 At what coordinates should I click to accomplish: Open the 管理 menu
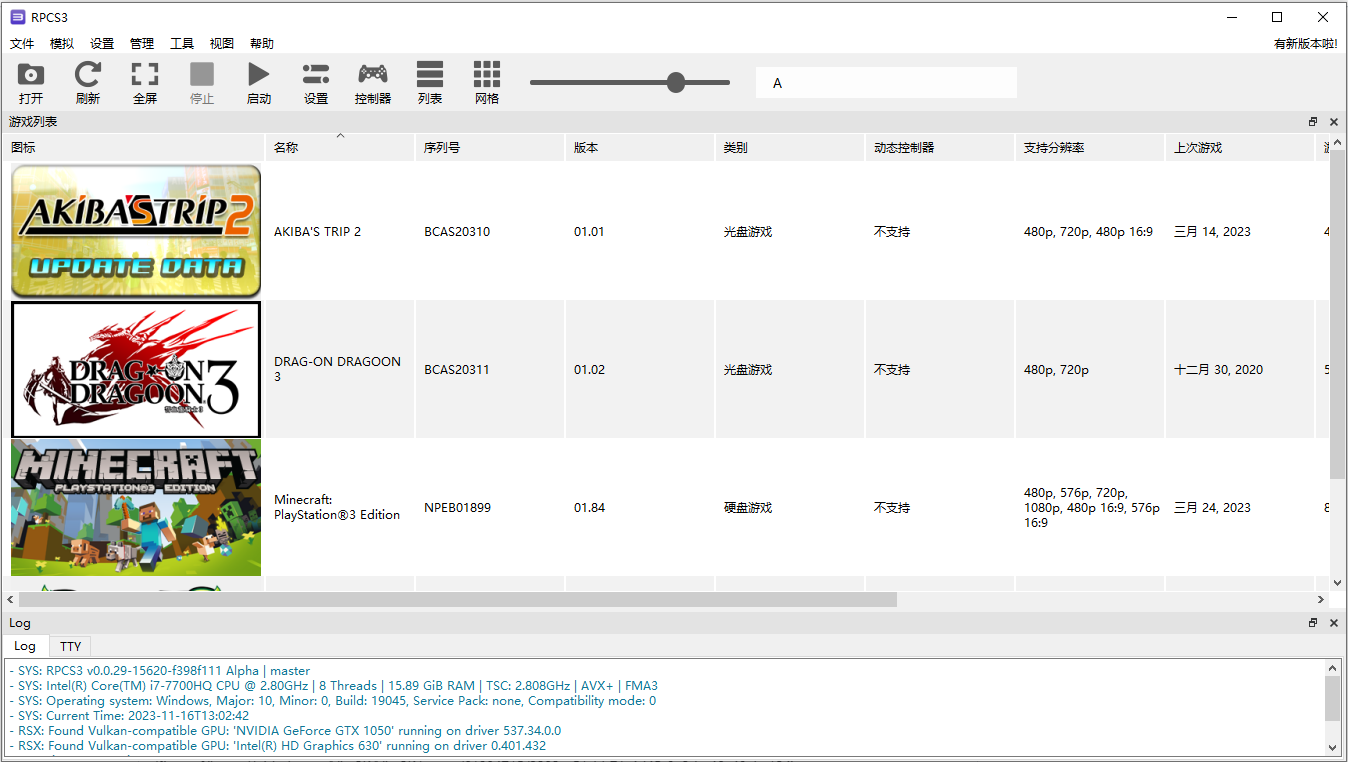142,44
